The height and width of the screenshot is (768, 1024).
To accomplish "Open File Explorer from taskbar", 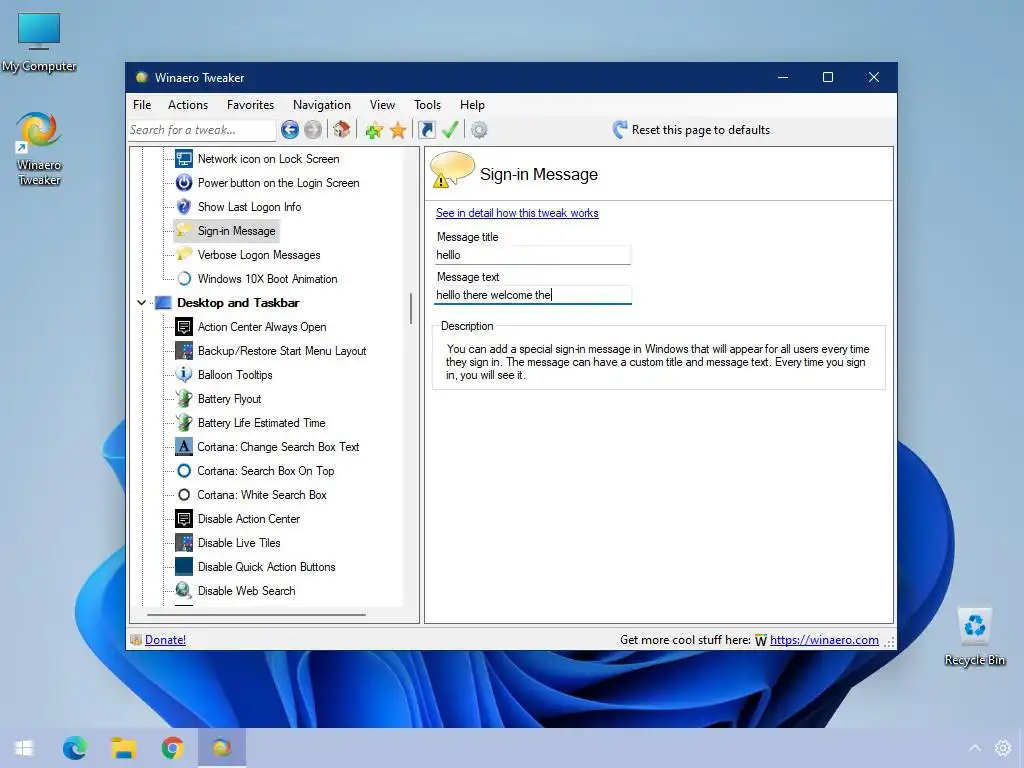I will pyautogui.click(x=123, y=748).
